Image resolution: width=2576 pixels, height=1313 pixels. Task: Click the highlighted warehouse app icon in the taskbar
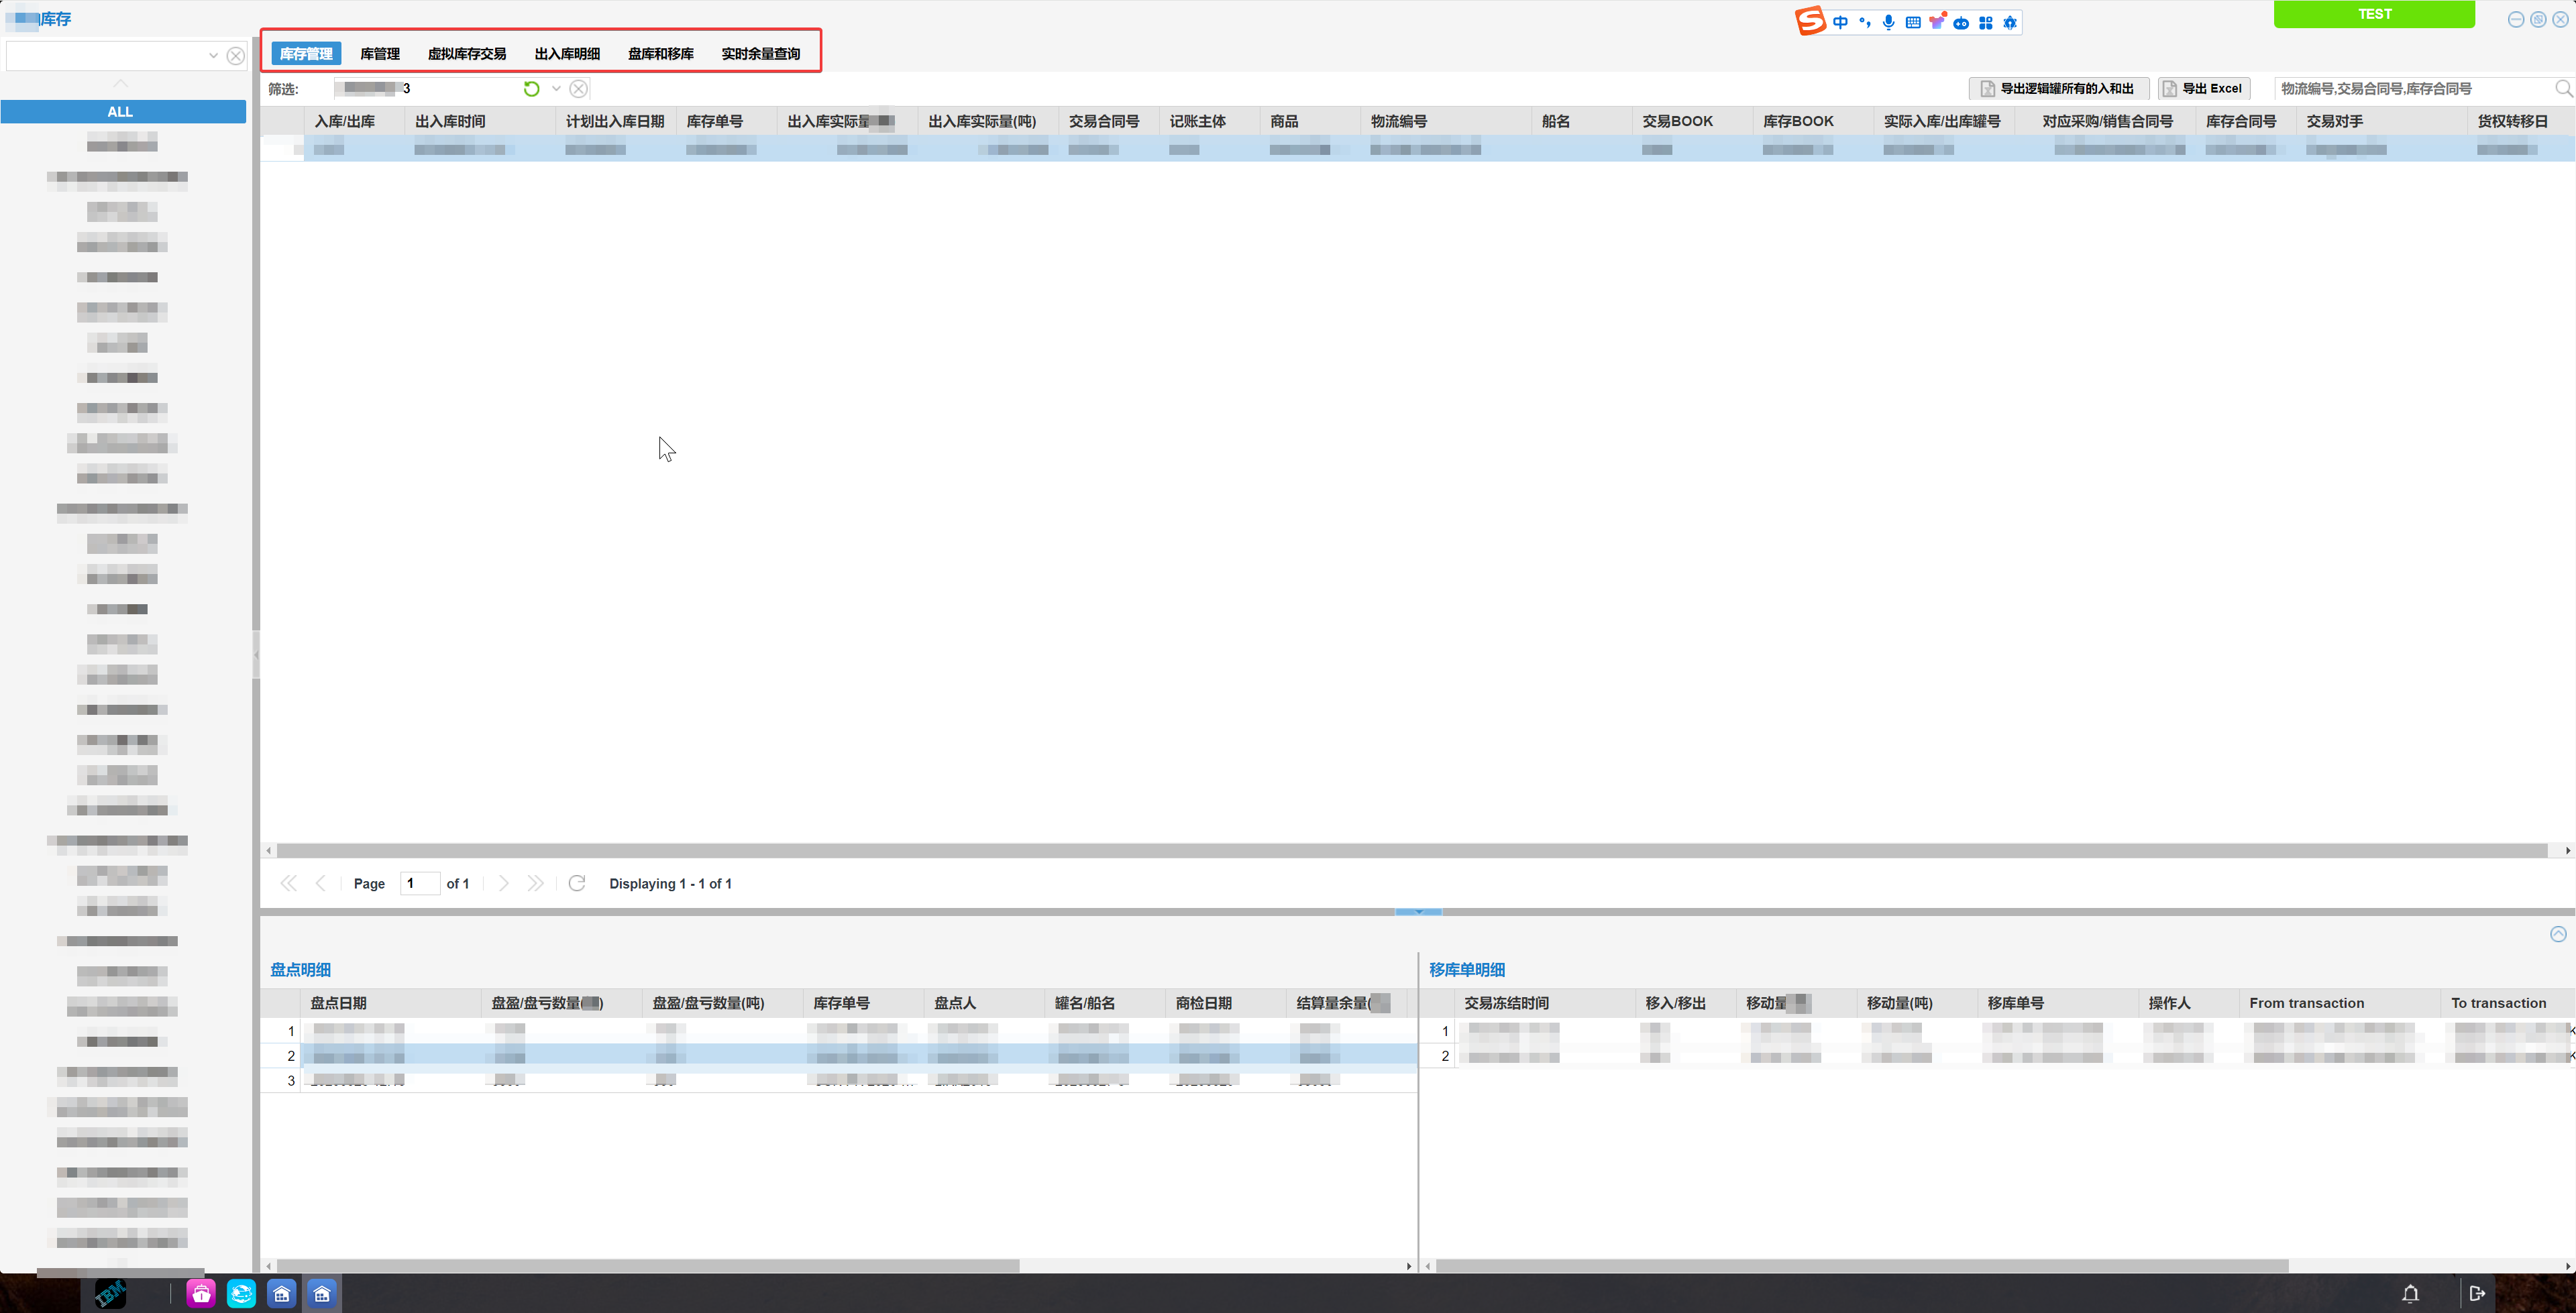coord(322,1293)
